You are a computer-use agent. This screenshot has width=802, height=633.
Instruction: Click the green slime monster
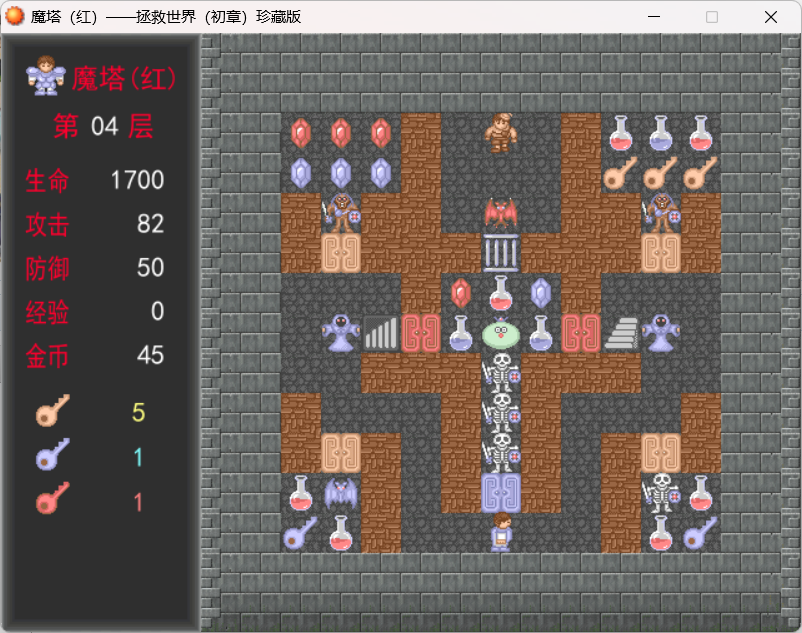coord(501,333)
